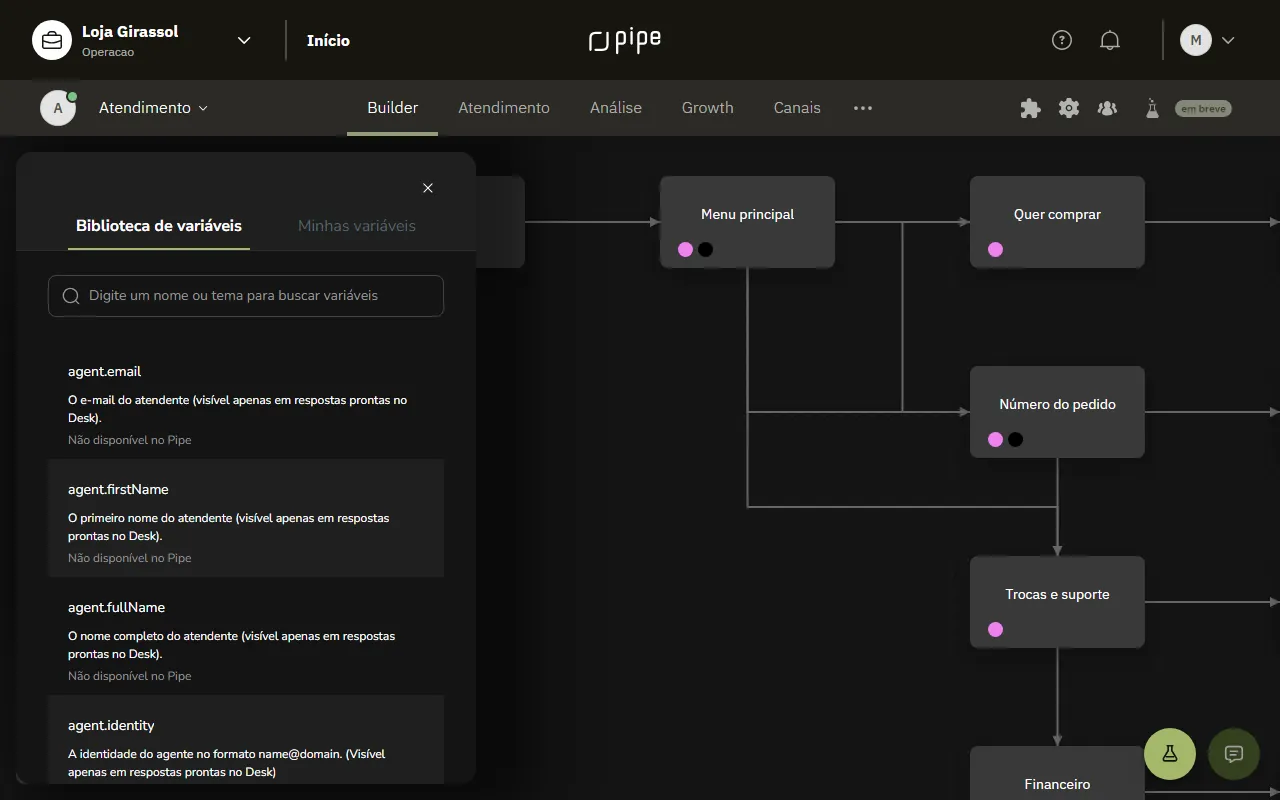
Task: Open the Financeiro block
Action: [1057, 773]
